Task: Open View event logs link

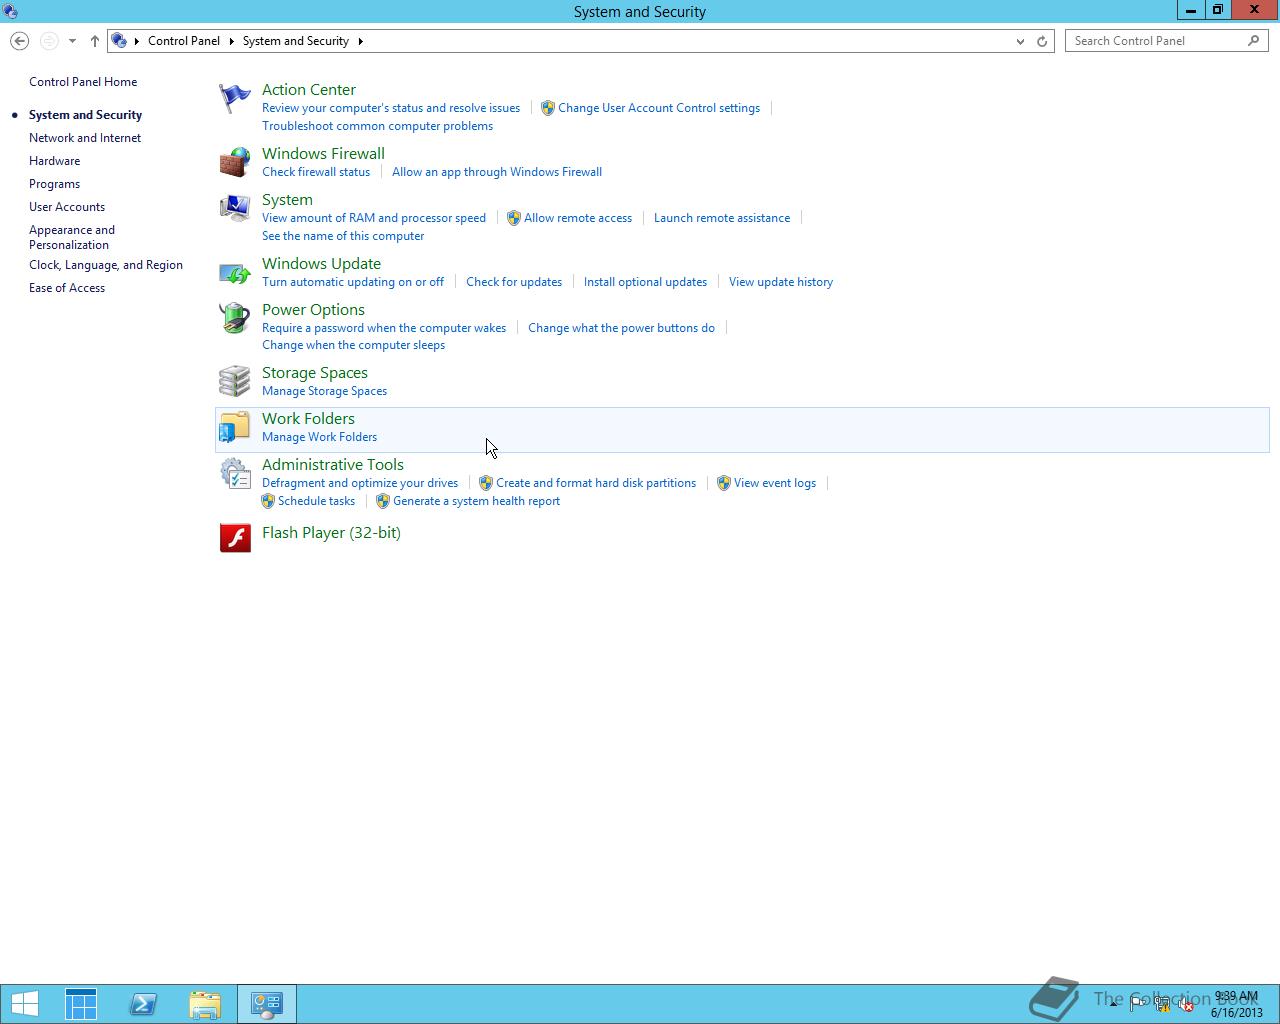Action: [x=775, y=483]
